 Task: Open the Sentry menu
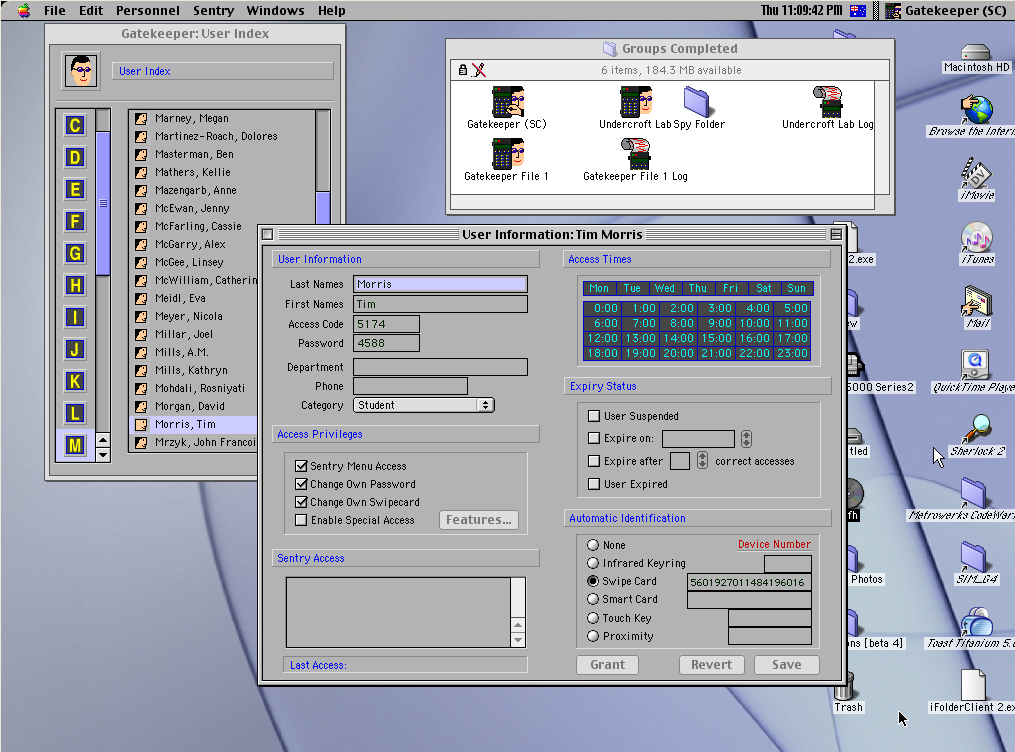214,10
